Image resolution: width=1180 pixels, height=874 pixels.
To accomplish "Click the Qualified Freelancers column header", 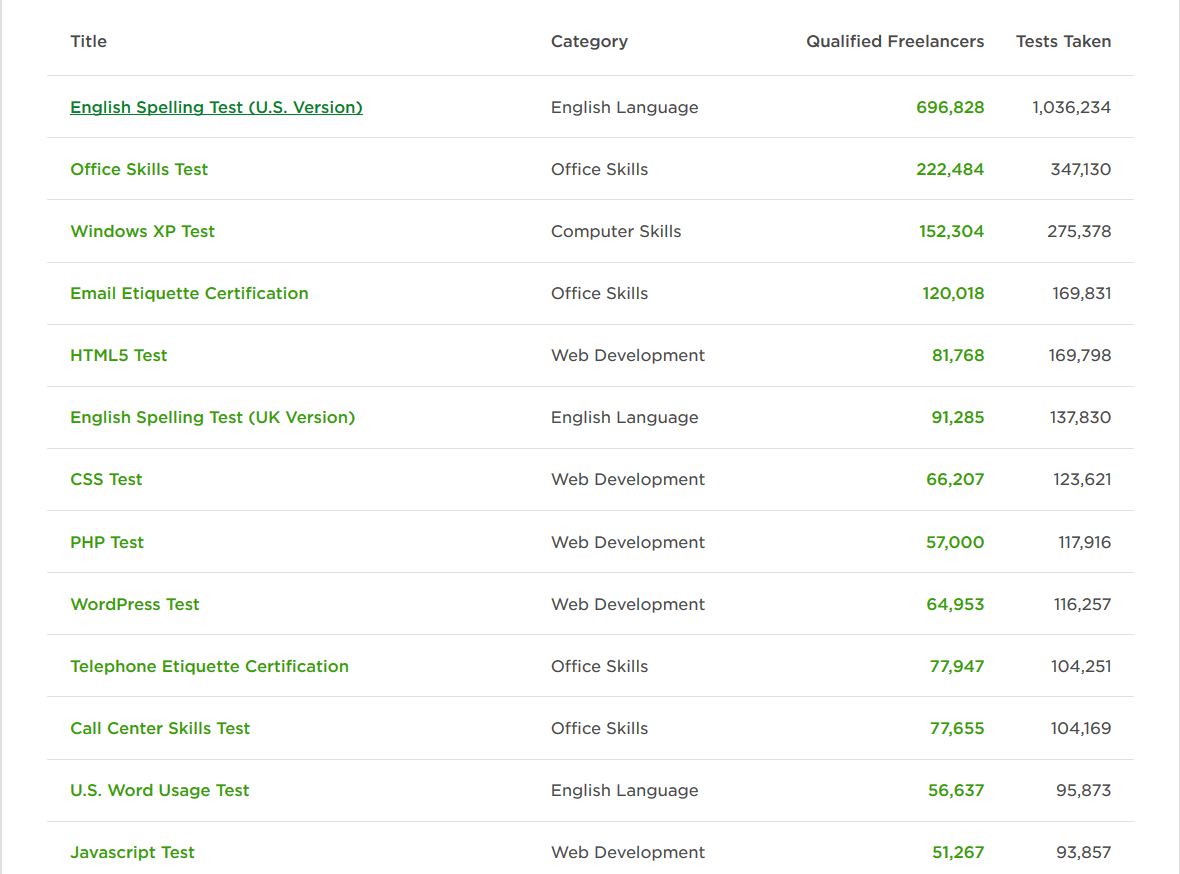I will tap(895, 41).
